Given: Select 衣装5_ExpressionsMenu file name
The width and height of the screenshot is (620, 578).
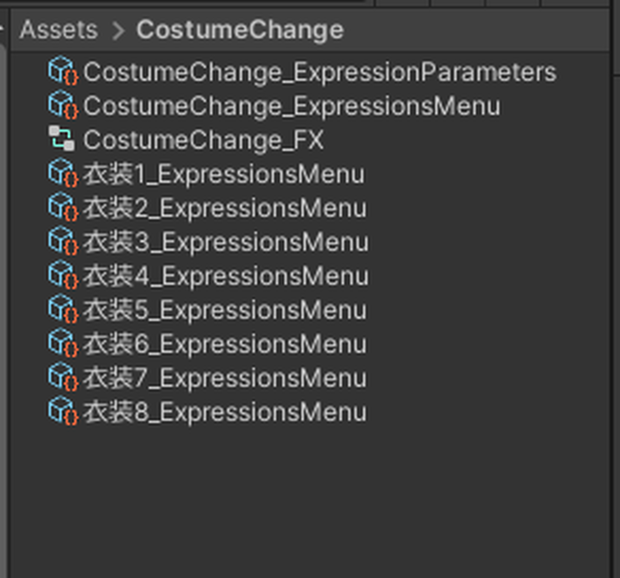Looking at the screenshot, I should pyautogui.click(x=225, y=310).
